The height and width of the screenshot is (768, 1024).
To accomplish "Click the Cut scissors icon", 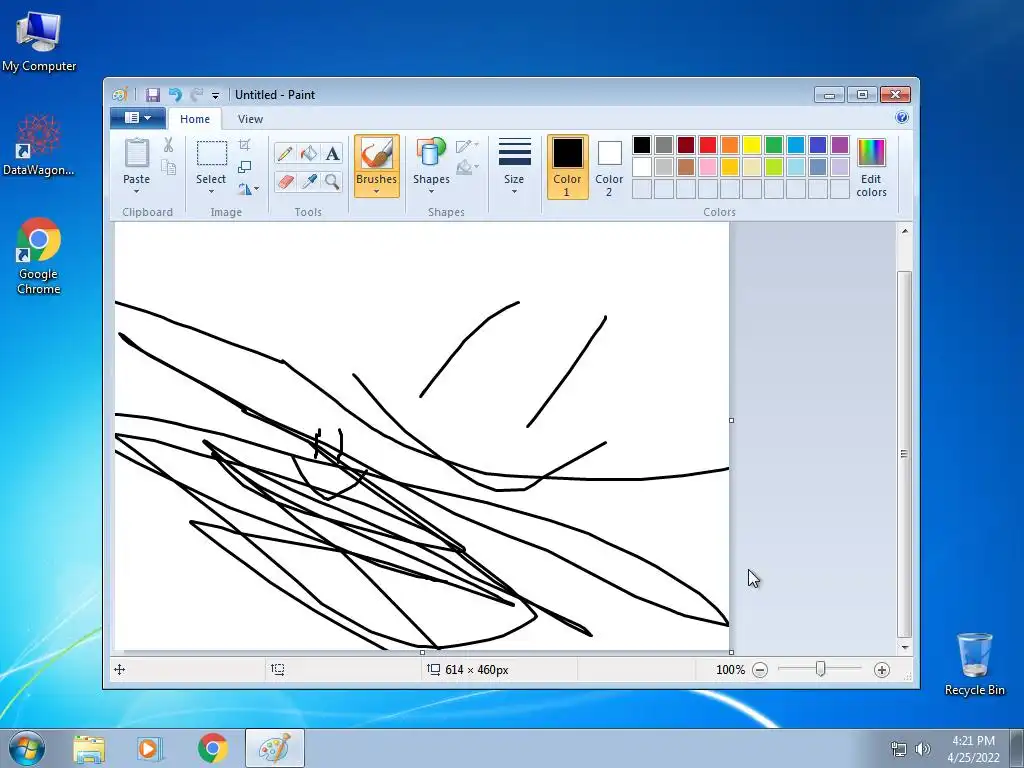I will 168,145.
